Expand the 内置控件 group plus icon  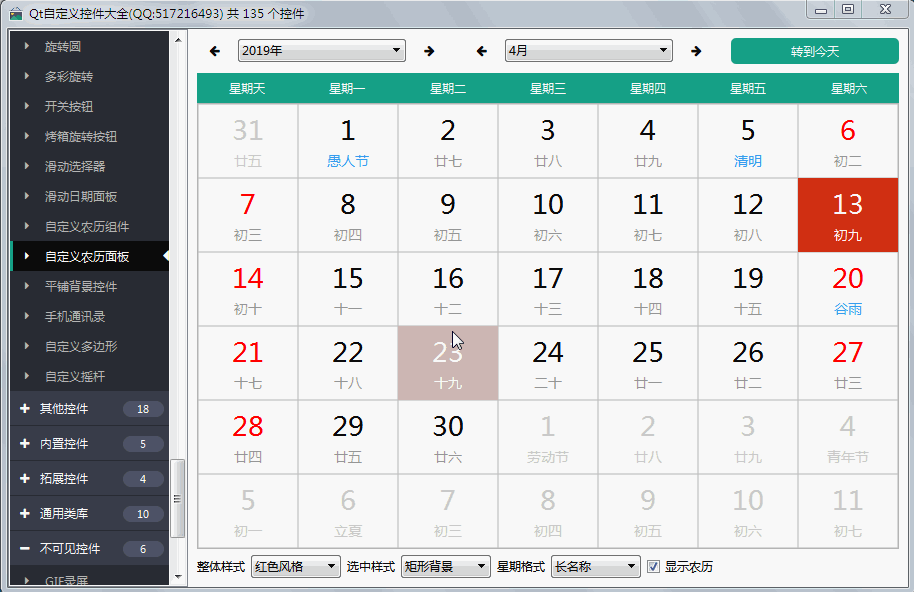[25, 444]
